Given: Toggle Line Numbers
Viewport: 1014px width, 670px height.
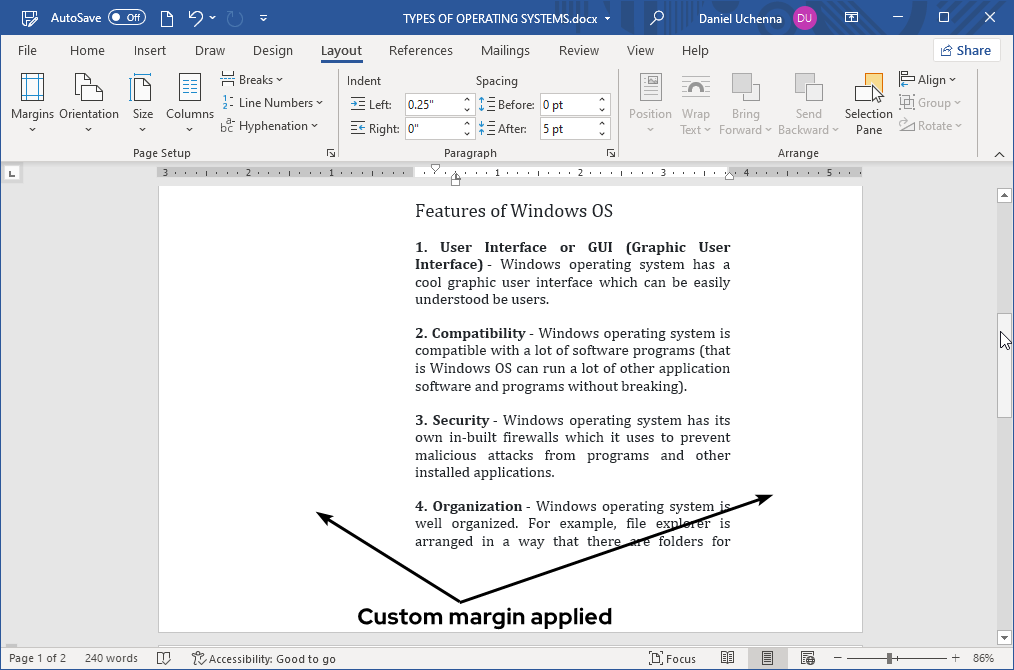Looking at the screenshot, I should click(x=273, y=102).
